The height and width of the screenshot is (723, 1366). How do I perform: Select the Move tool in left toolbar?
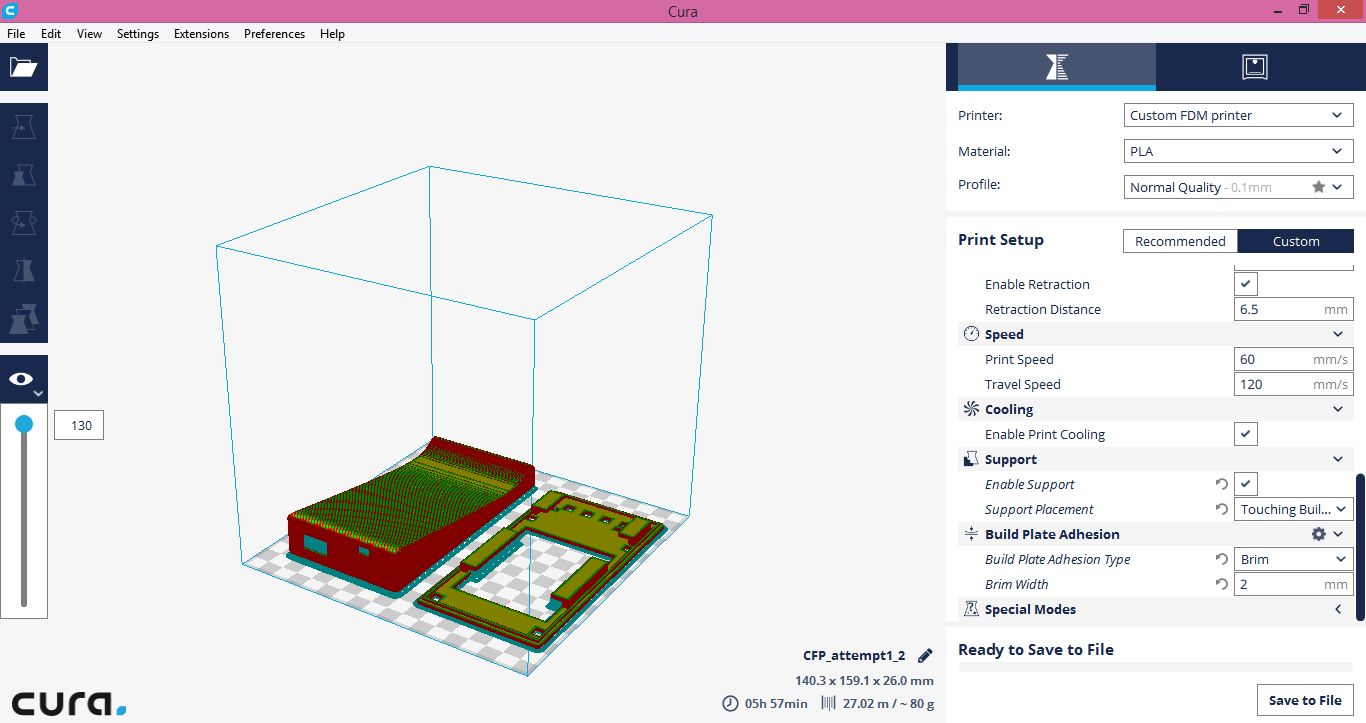[23, 127]
